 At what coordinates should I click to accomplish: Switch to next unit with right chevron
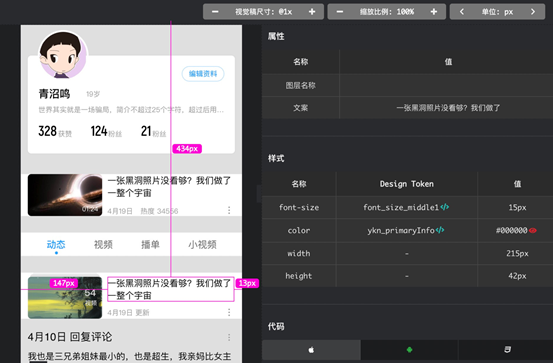533,12
